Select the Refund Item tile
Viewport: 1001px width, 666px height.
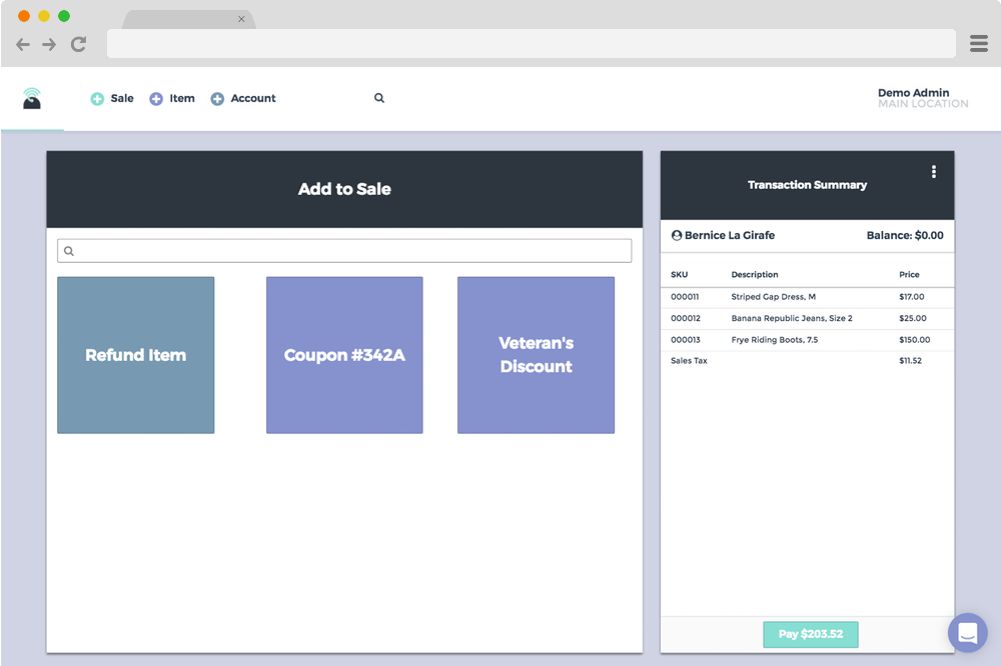(x=135, y=355)
